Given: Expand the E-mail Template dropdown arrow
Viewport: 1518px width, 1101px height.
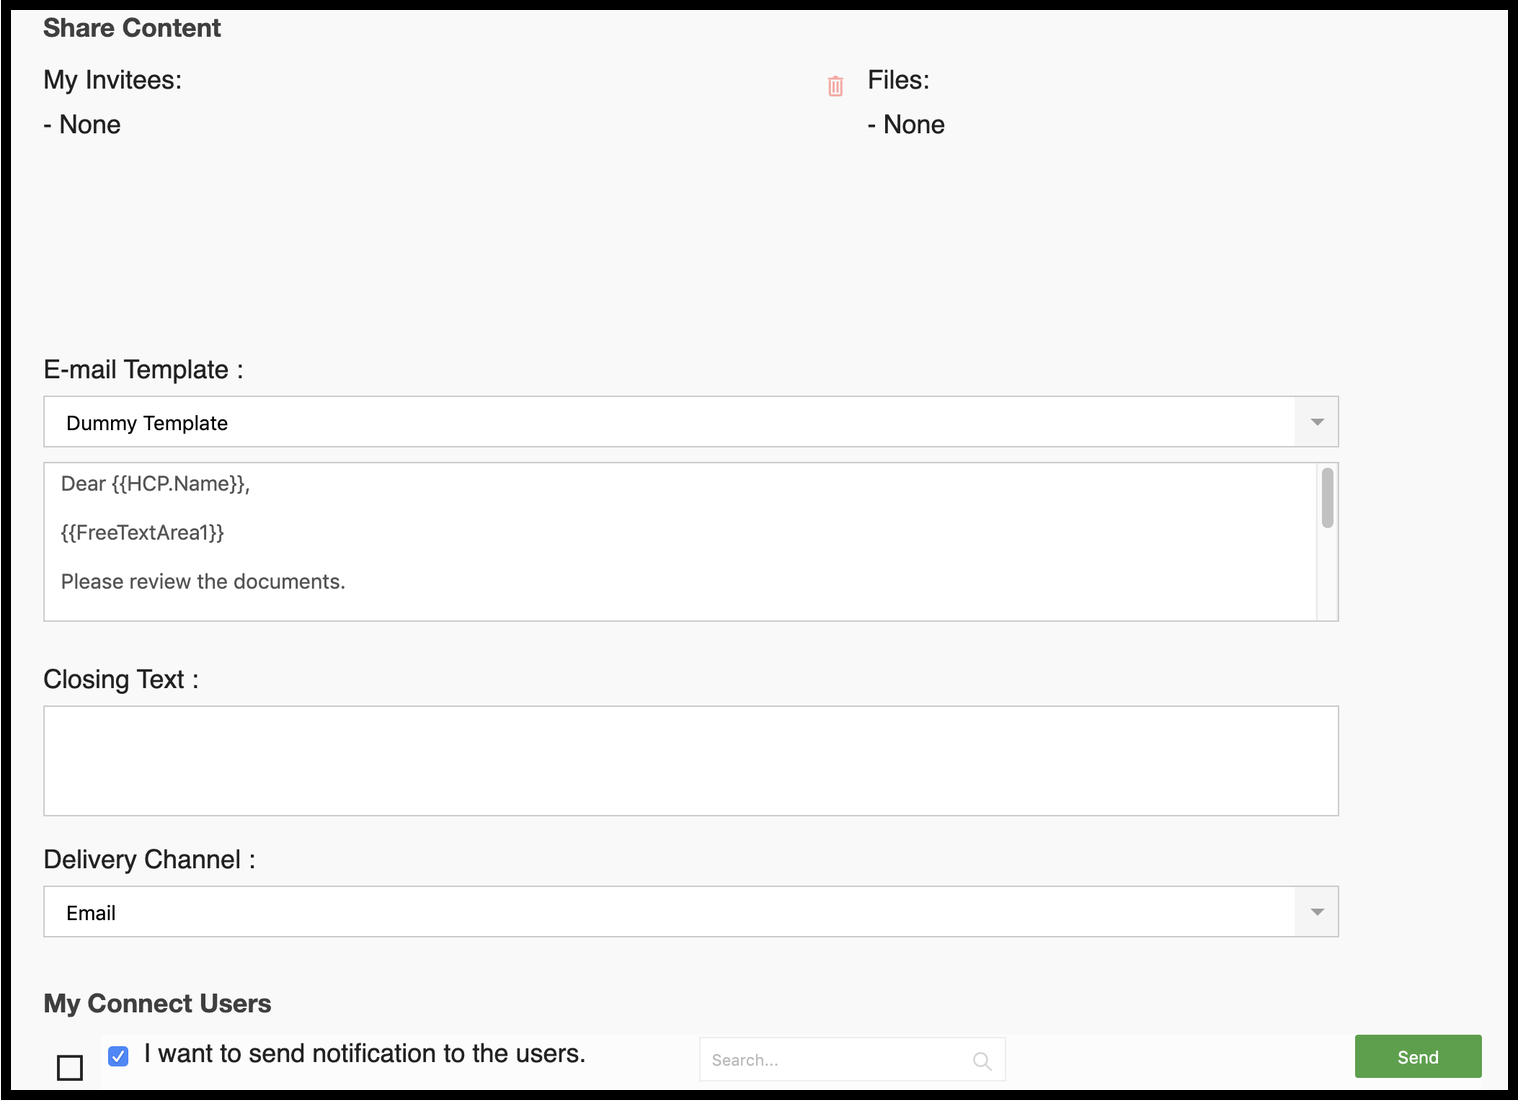Looking at the screenshot, I should pos(1316,422).
